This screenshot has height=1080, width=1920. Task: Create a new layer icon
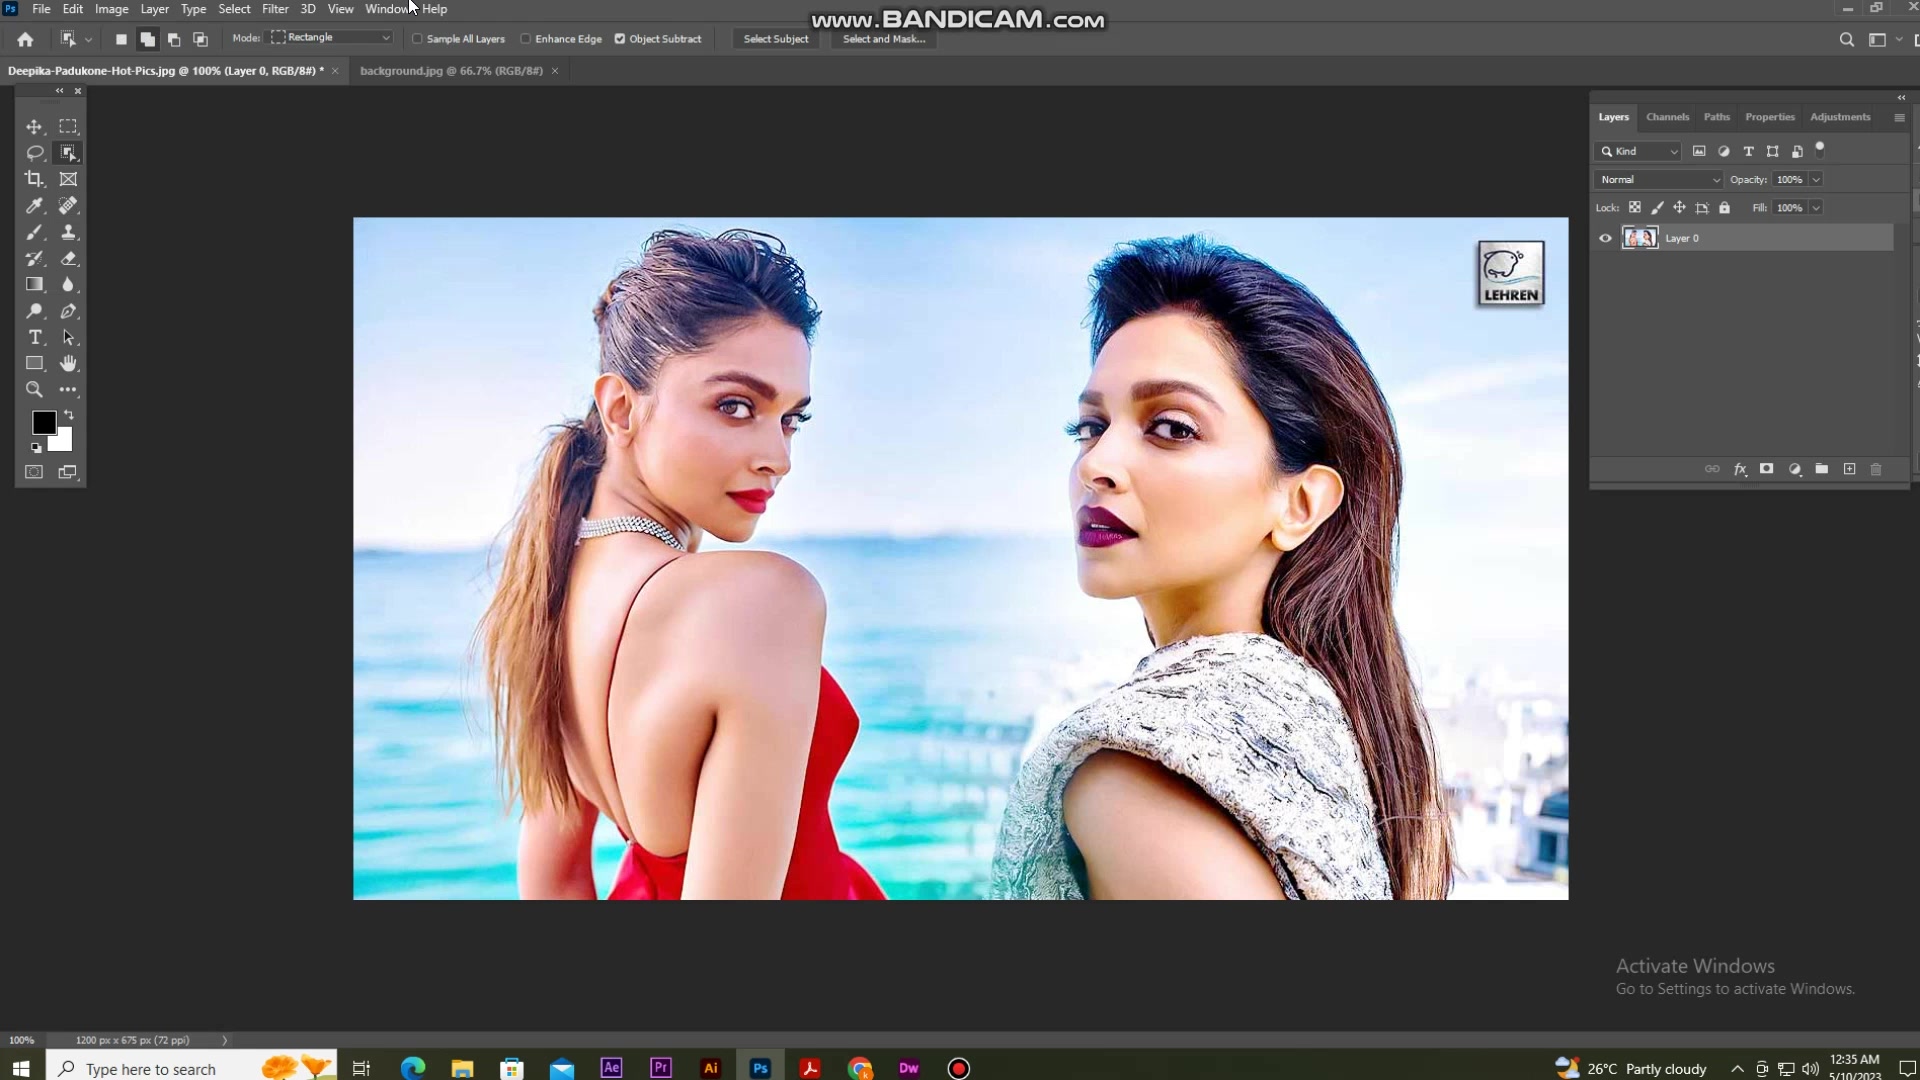pyautogui.click(x=1849, y=469)
